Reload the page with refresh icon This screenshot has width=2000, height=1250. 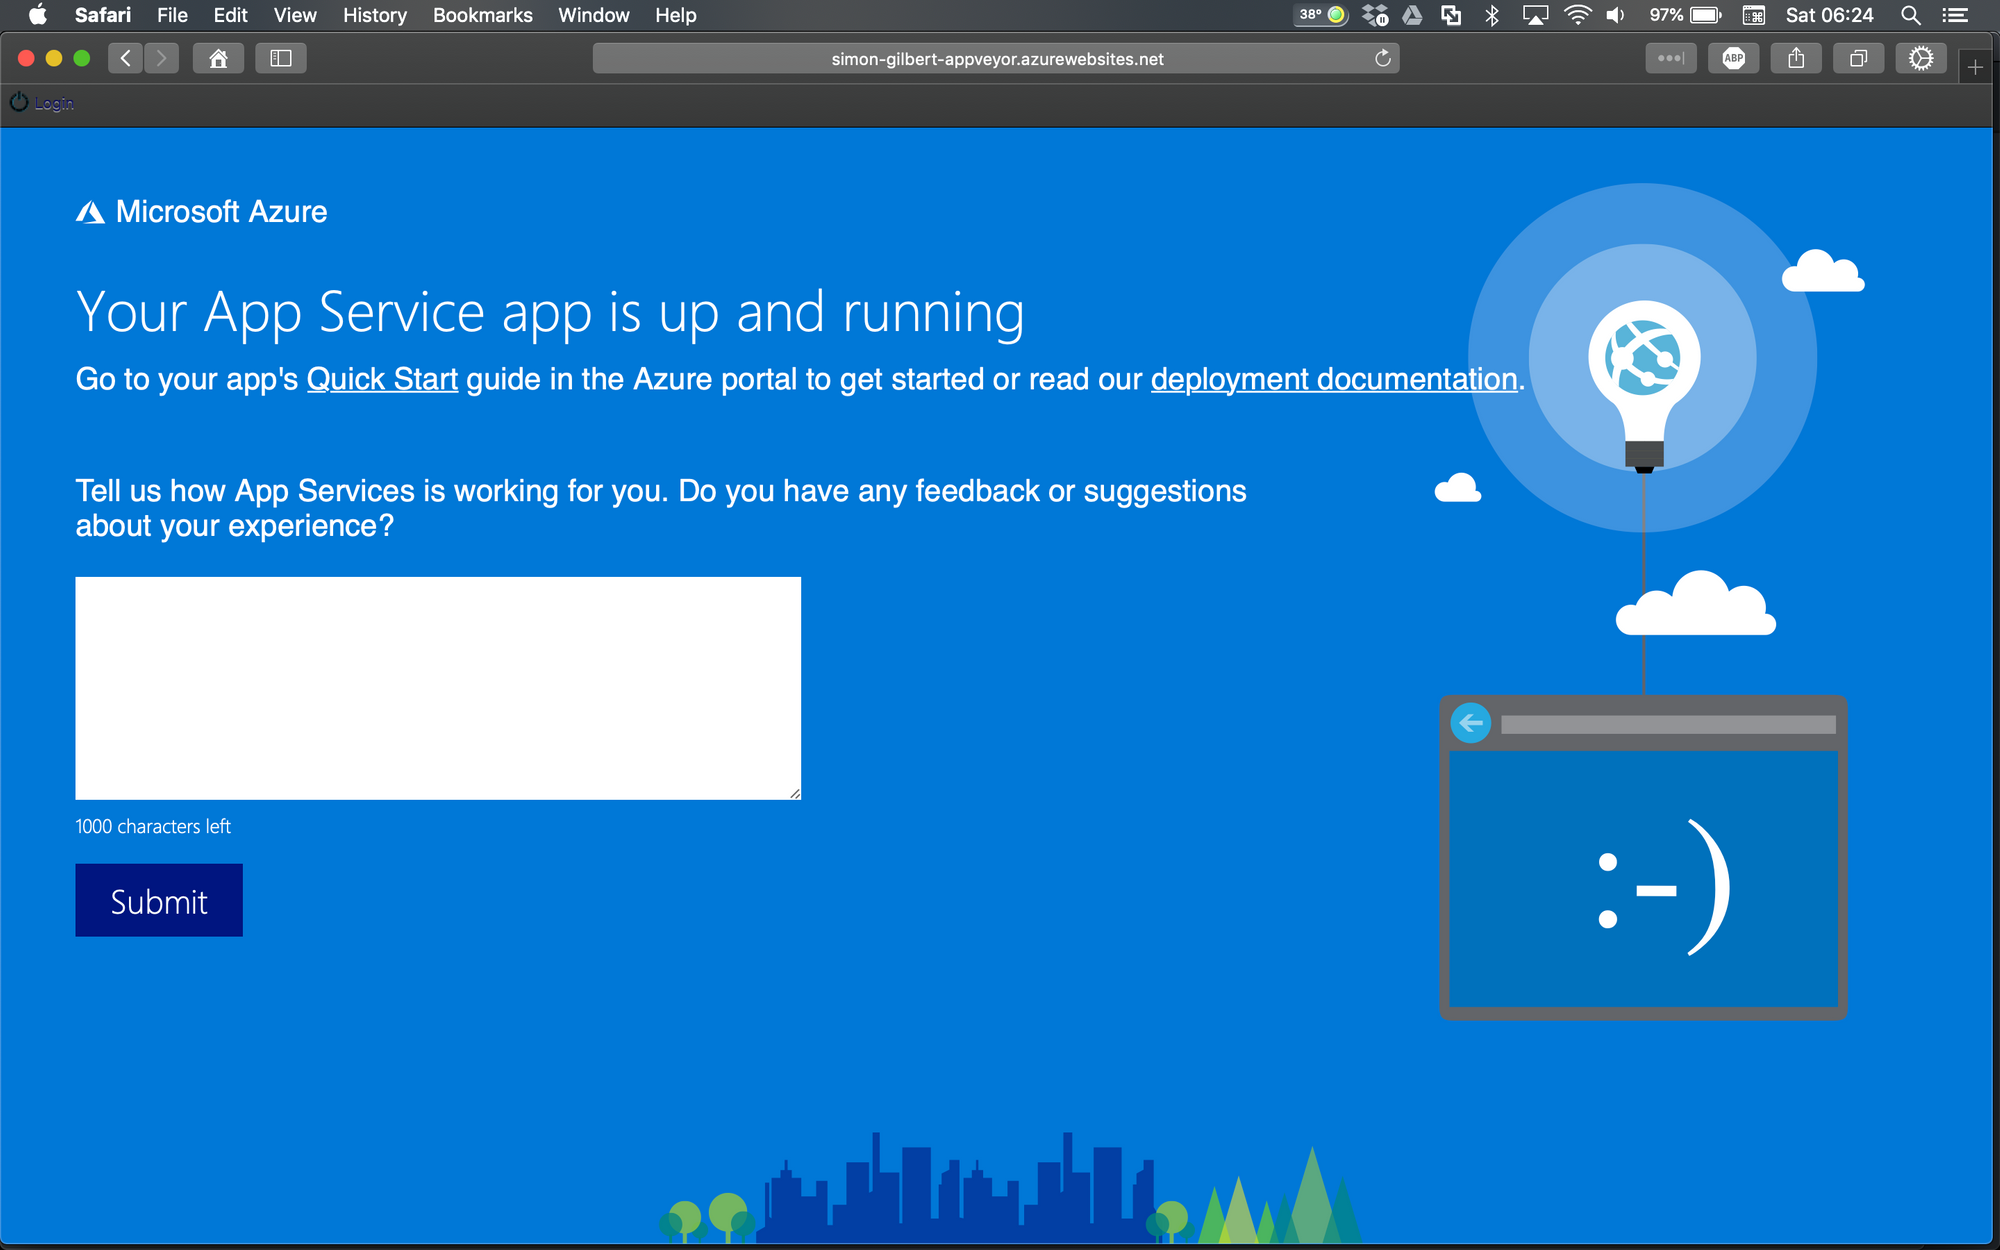click(1383, 58)
